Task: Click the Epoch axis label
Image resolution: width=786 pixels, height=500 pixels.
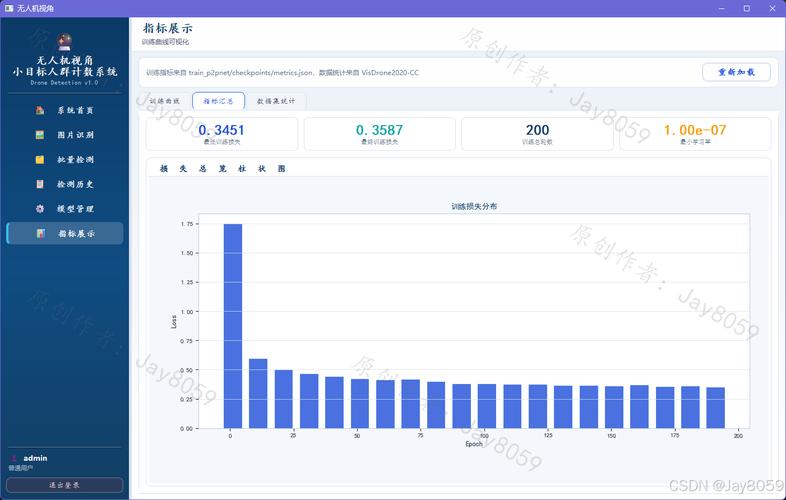Action: (x=474, y=444)
